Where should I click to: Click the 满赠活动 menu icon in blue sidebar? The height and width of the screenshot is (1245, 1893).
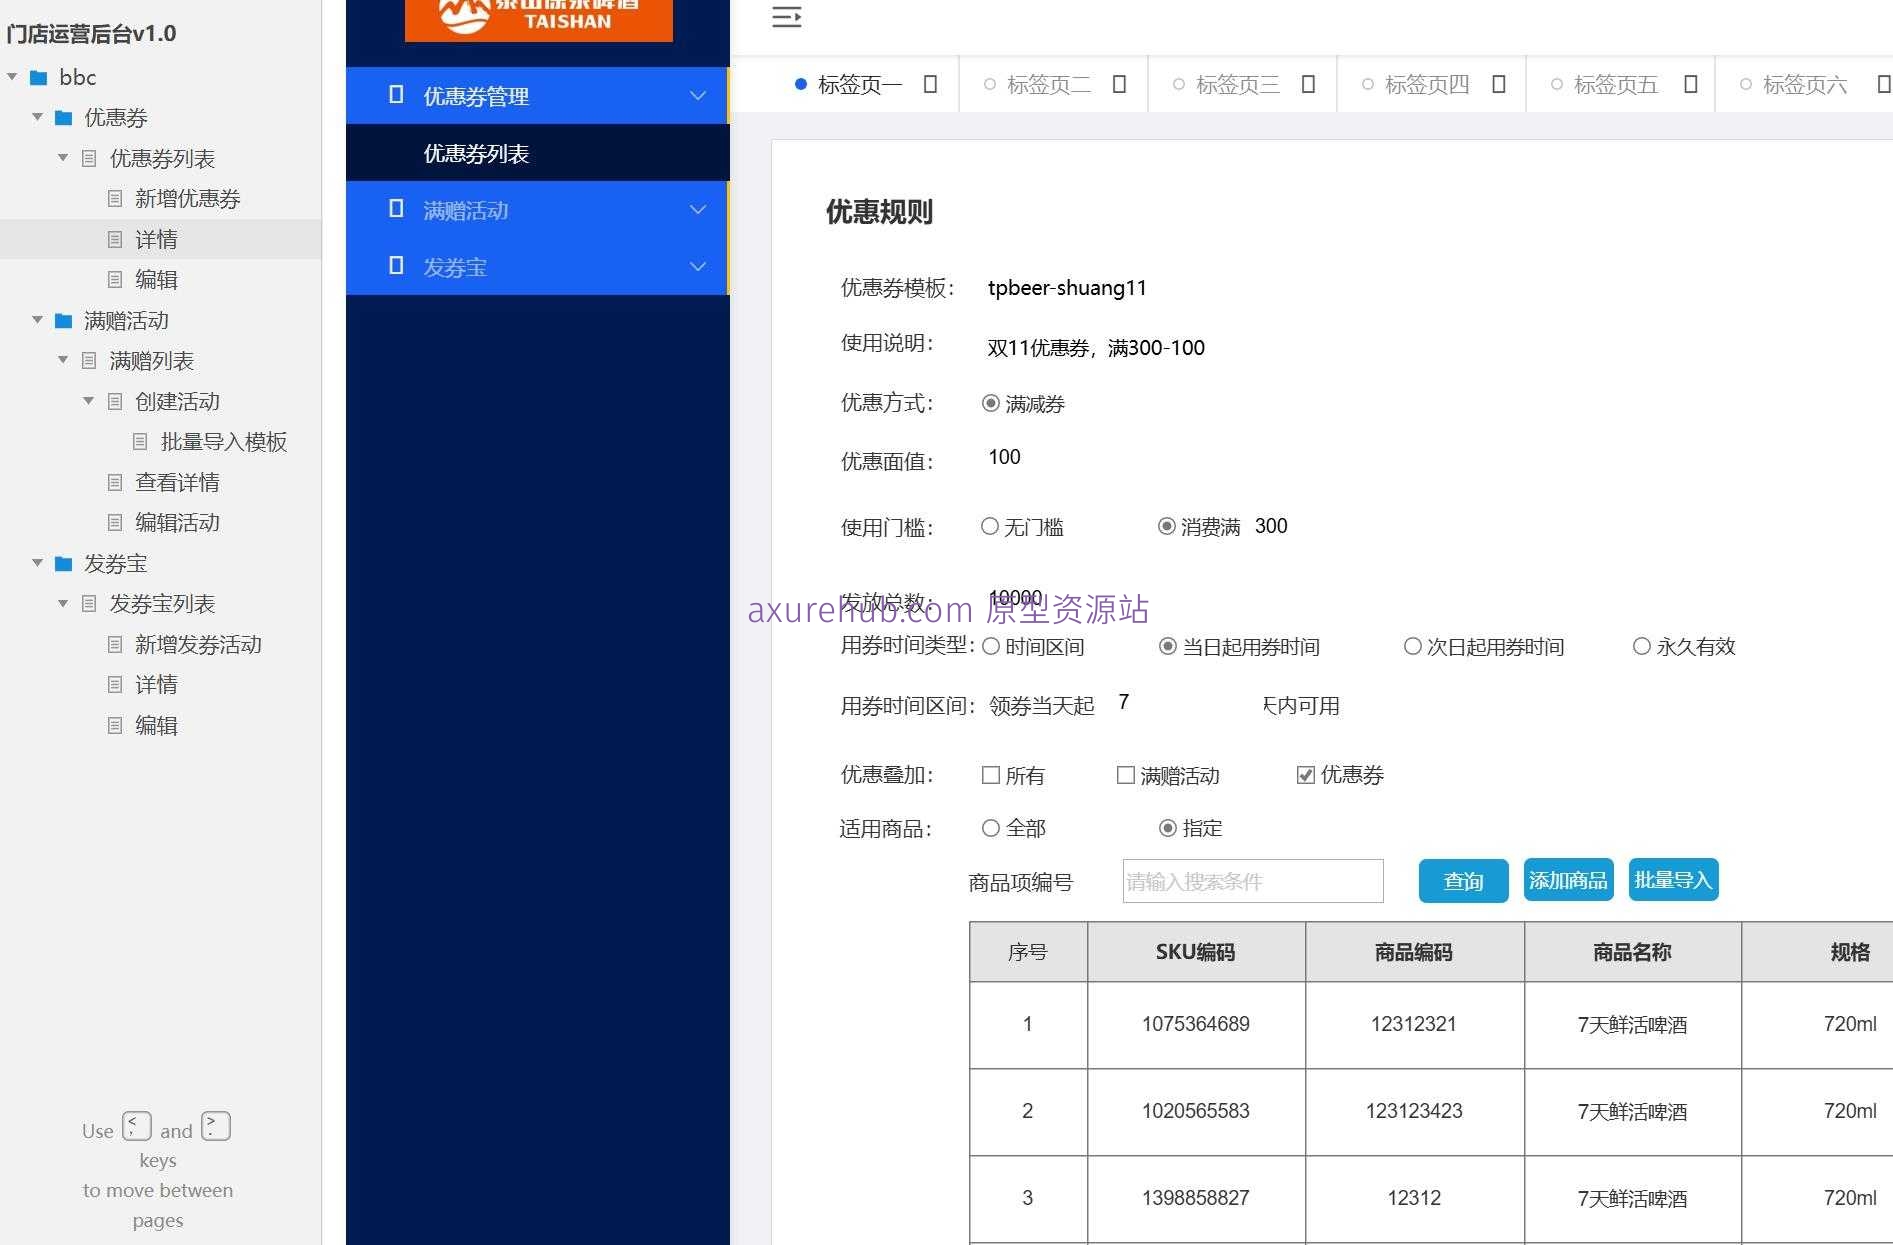[396, 209]
